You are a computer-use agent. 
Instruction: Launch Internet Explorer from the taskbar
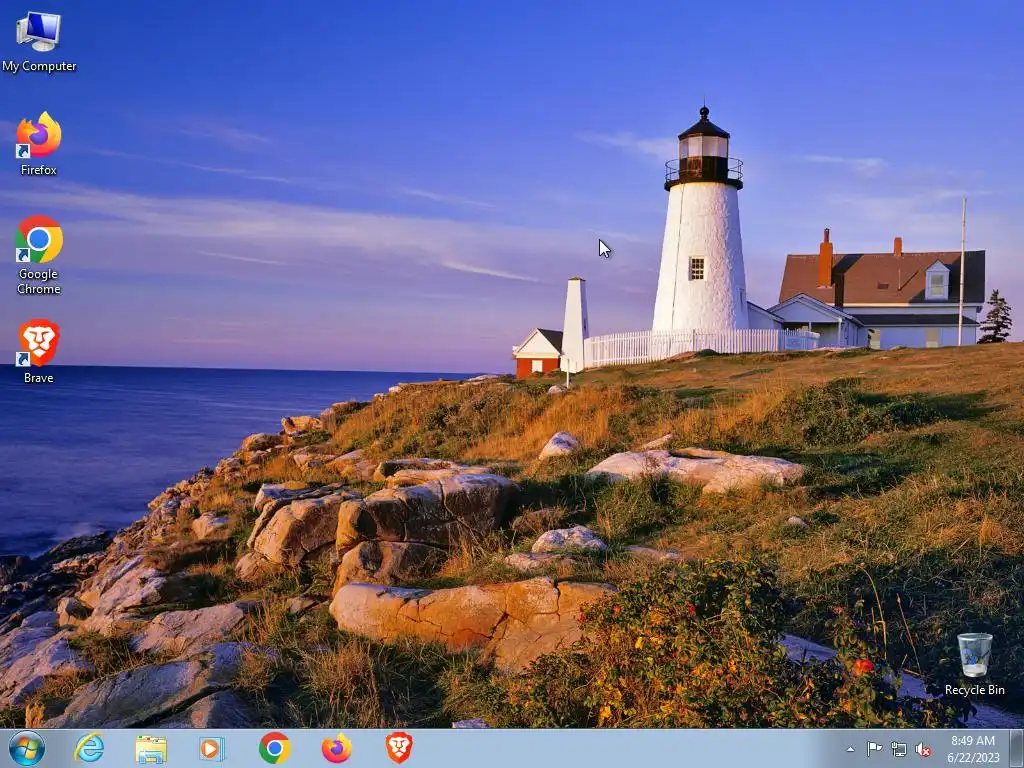click(x=89, y=748)
